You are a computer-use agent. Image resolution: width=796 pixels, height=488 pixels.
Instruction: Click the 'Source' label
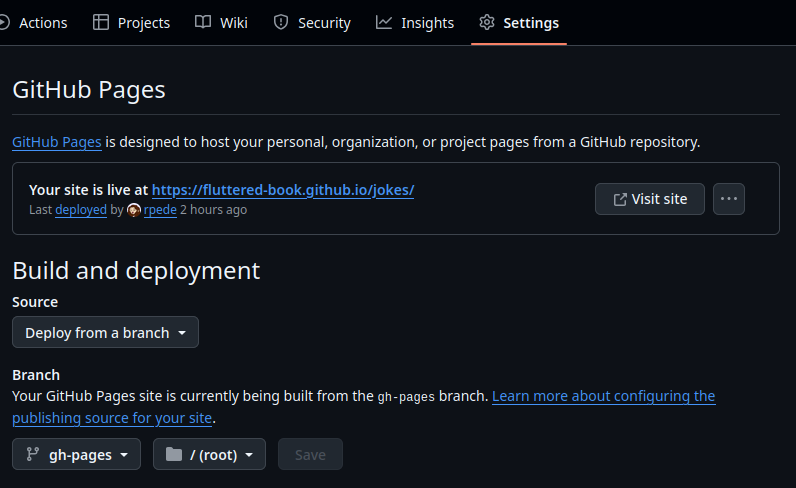click(x=35, y=302)
